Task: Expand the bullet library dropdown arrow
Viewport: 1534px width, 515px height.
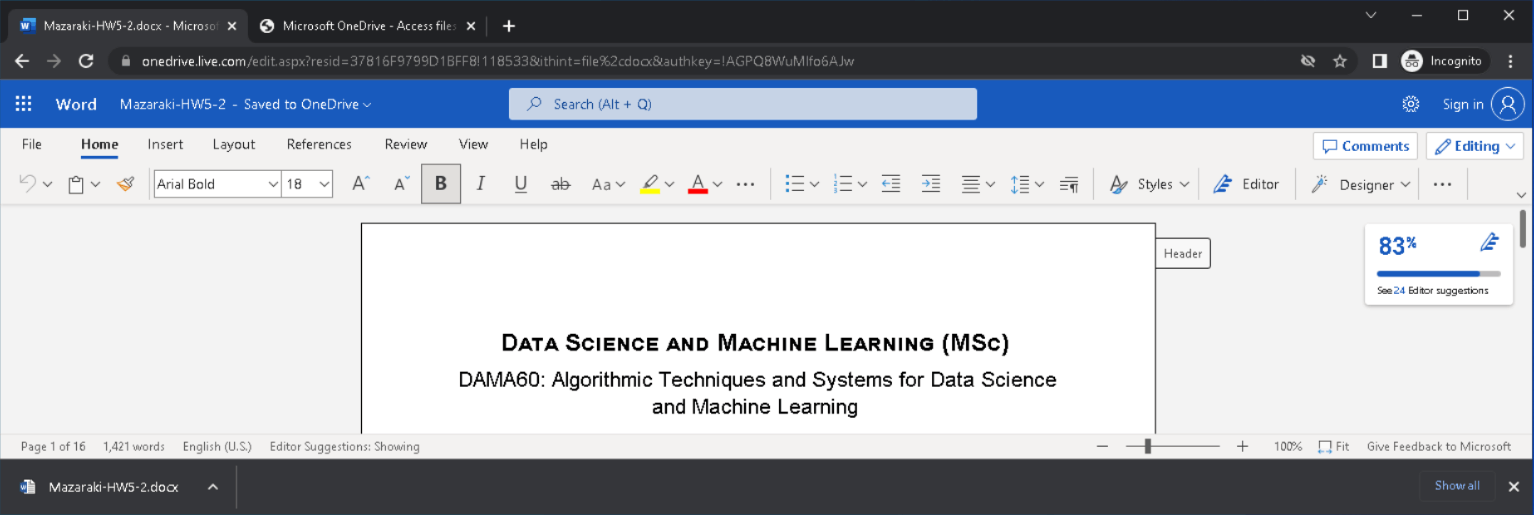Action: (814, 184)
